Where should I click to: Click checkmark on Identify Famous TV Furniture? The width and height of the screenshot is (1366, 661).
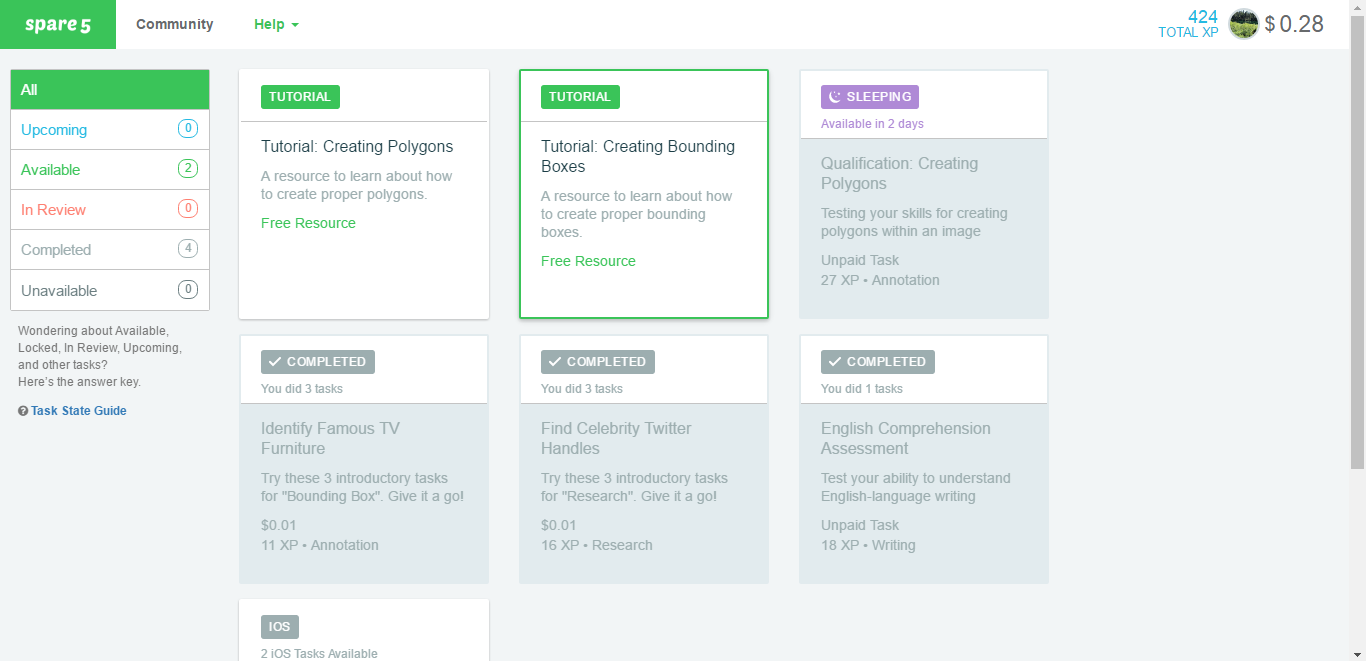275,362
